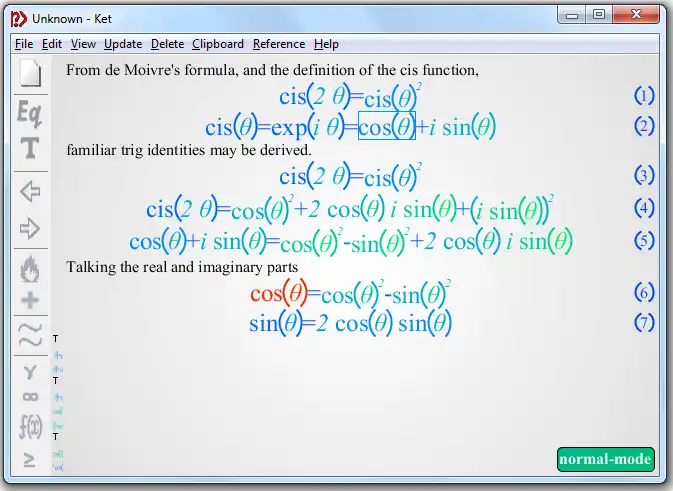Click the (i sin(θ))² term in equation 4
673x491 pixels.
(x=512, y=209)
